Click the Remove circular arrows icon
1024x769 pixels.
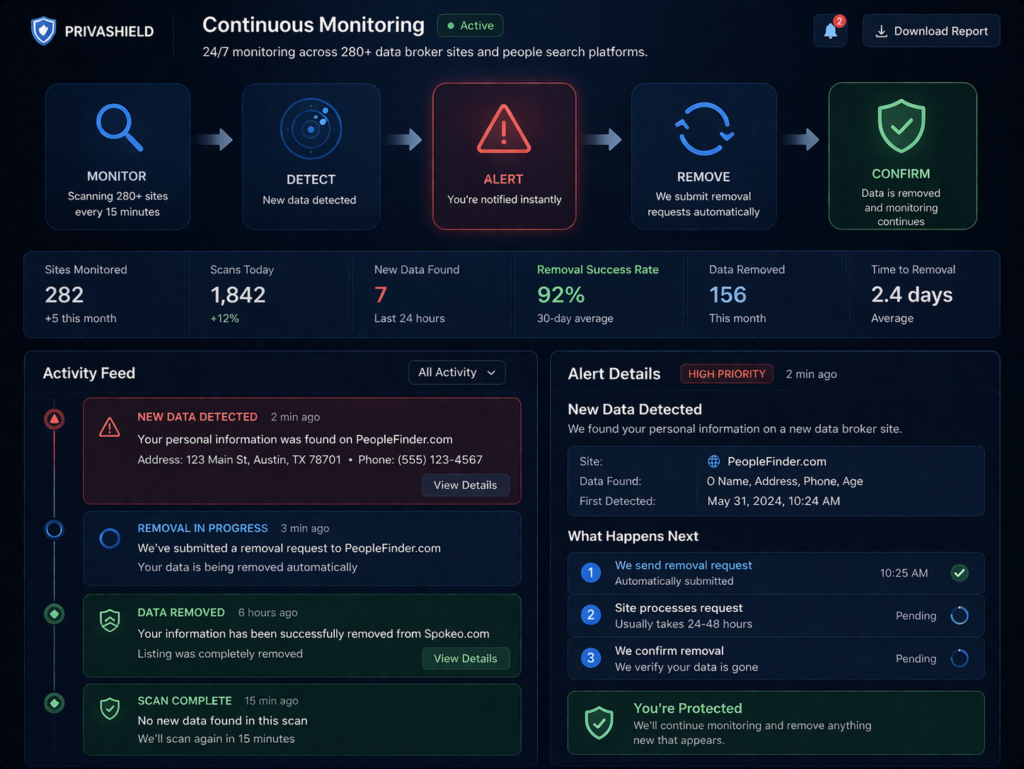point(703,127)
